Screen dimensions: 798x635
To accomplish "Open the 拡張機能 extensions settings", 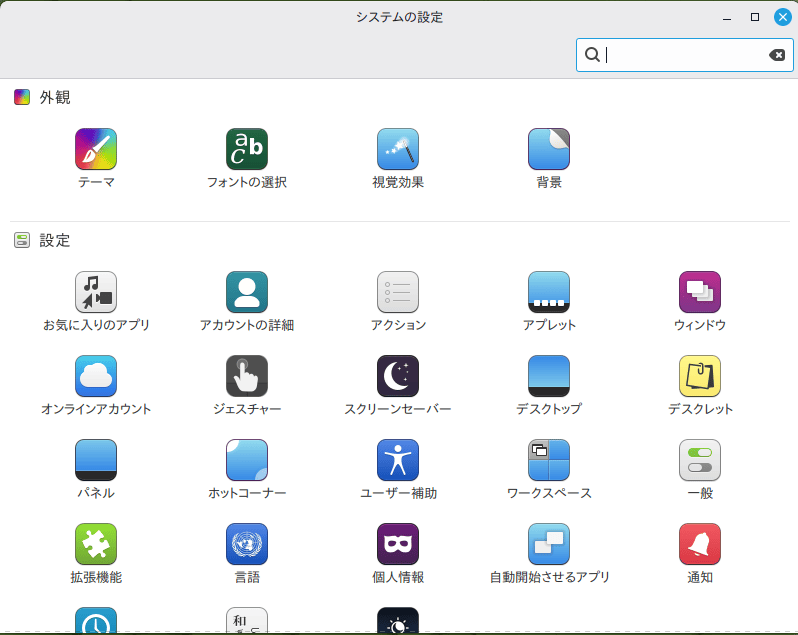I will [96, 544].
